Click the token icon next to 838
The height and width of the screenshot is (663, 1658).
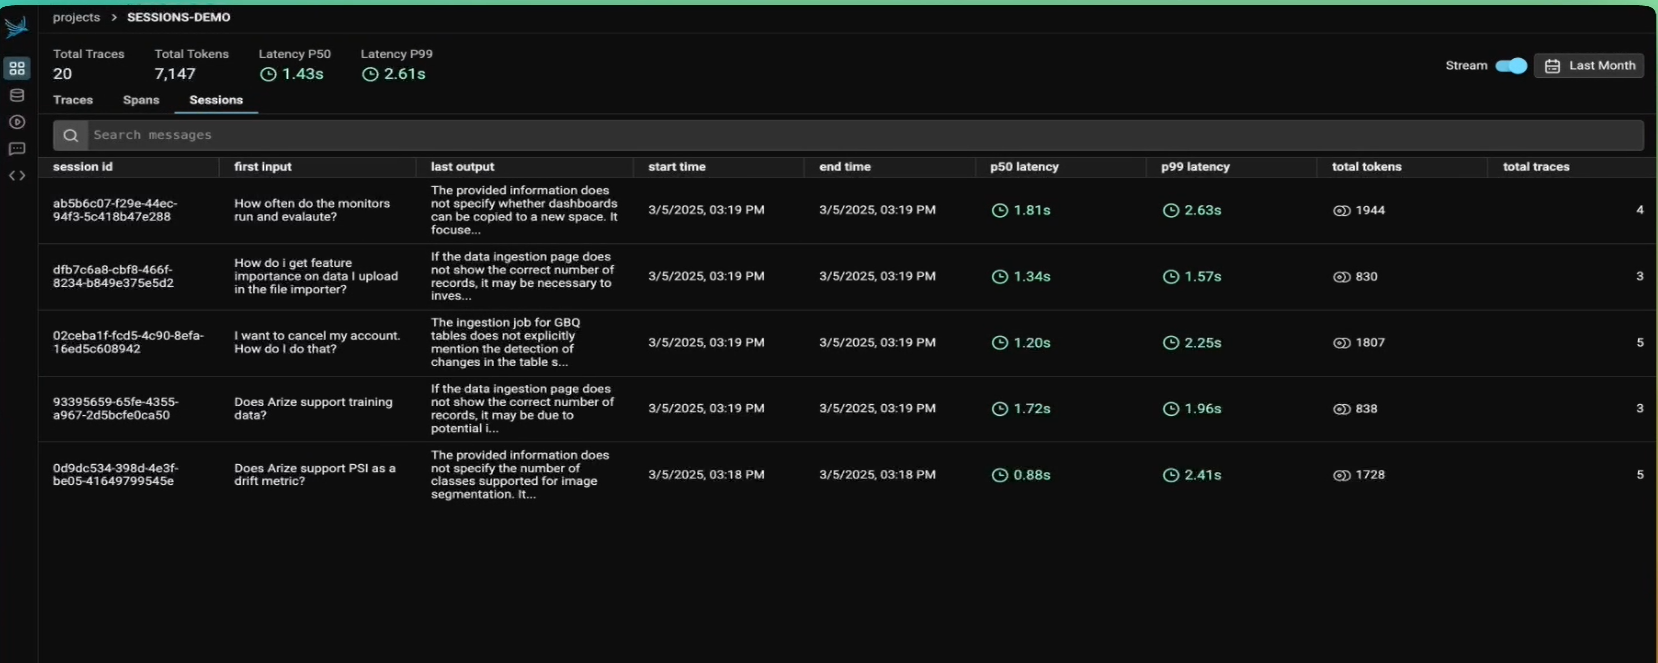click(x=1341, y=408)
